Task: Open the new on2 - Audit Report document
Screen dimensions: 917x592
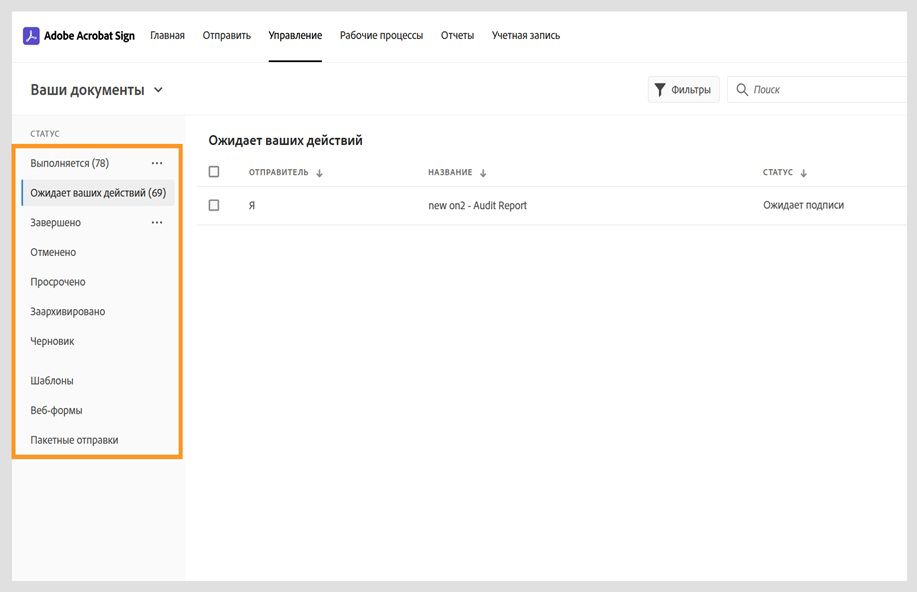Action: 477,205
